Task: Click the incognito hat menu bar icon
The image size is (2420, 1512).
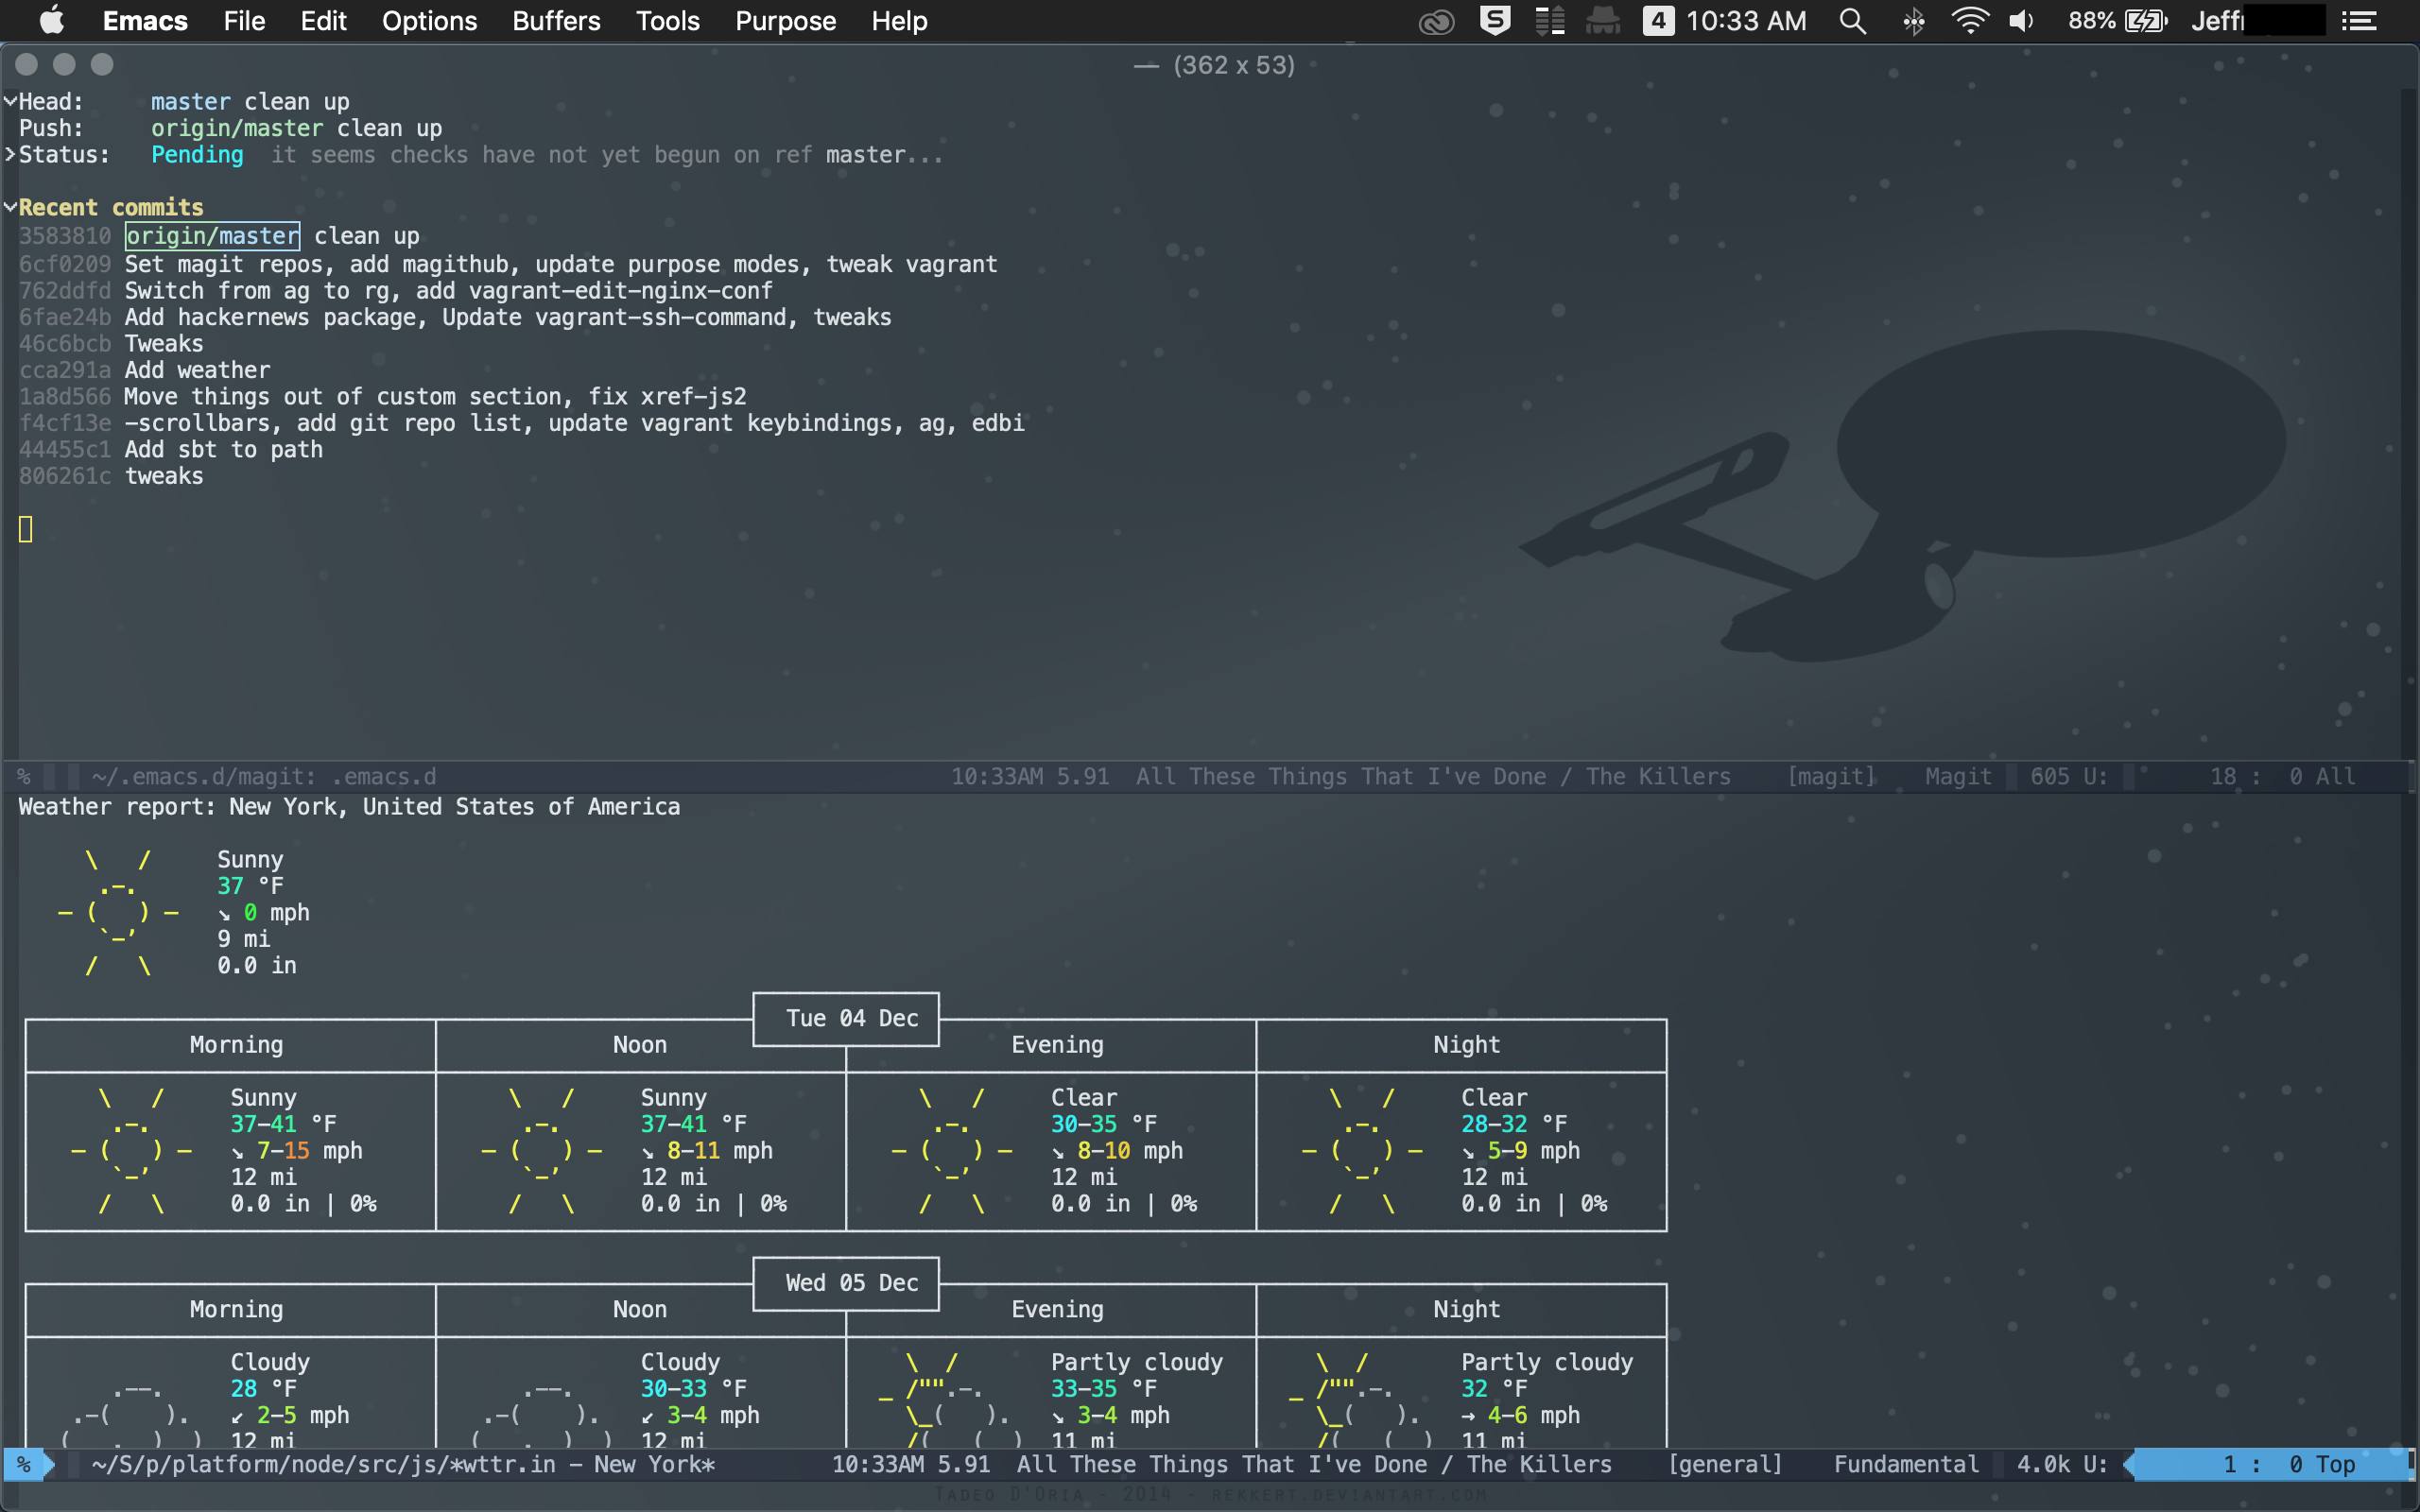Action: coord(1603,21)
